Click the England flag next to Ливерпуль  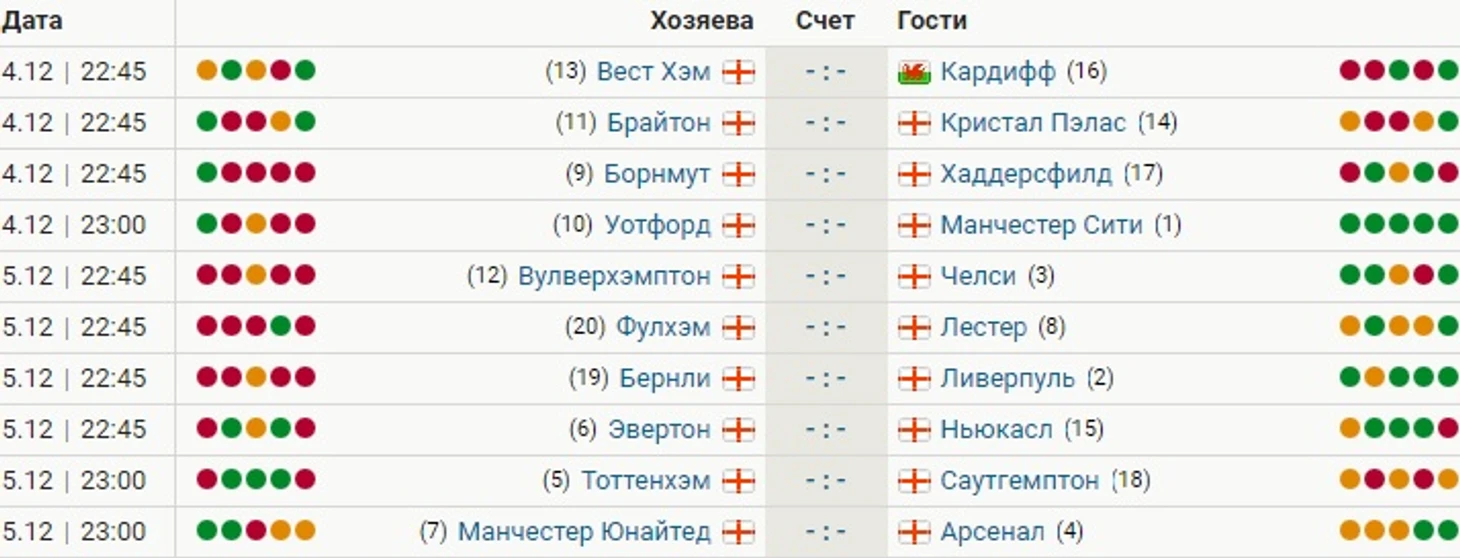point(914,378)
